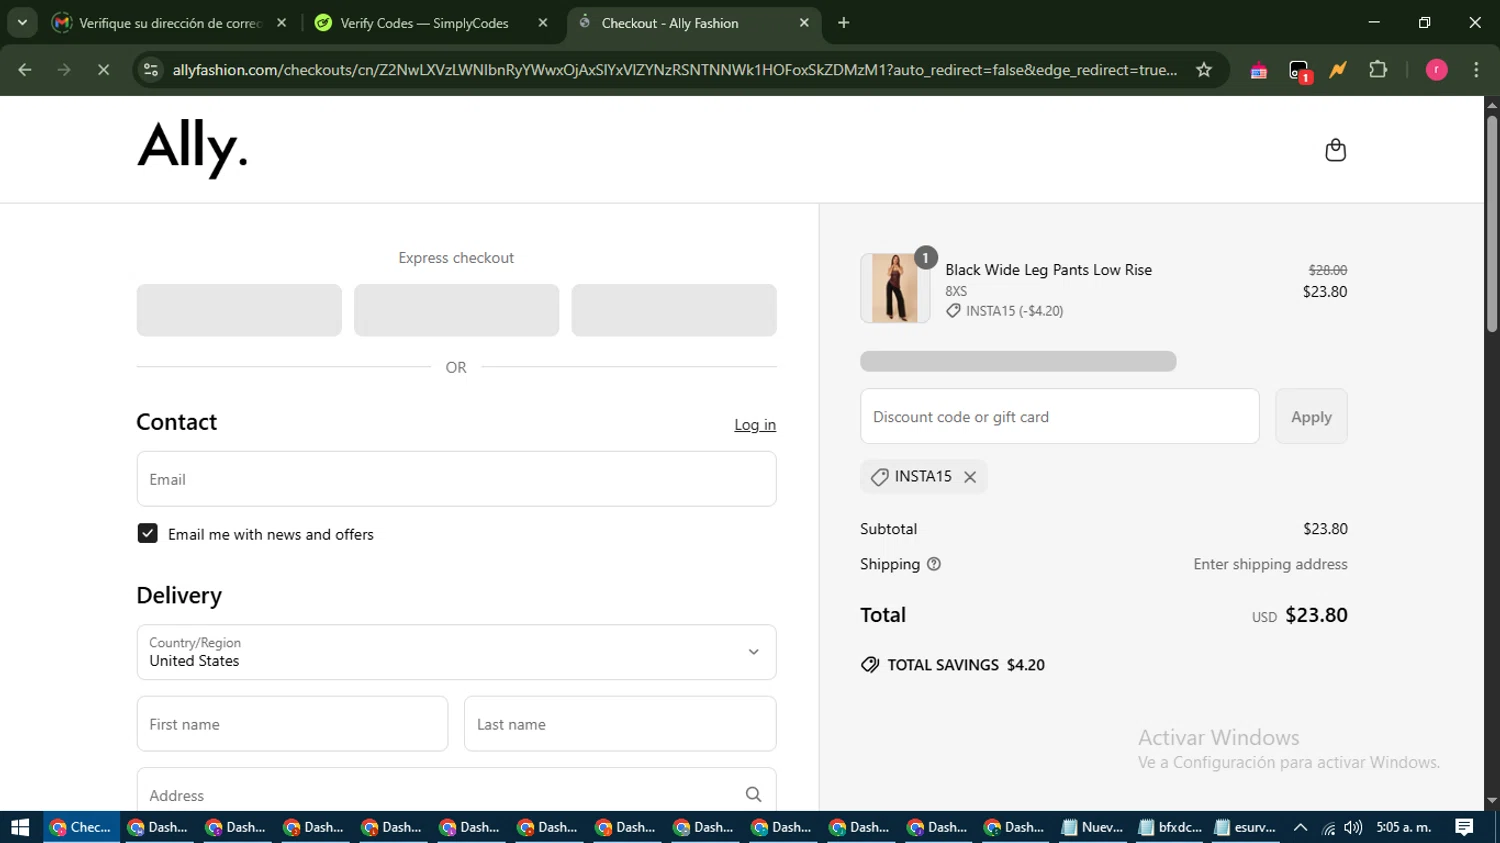
Task: Show hidden system tray icons
Action: click(1300, 827)
